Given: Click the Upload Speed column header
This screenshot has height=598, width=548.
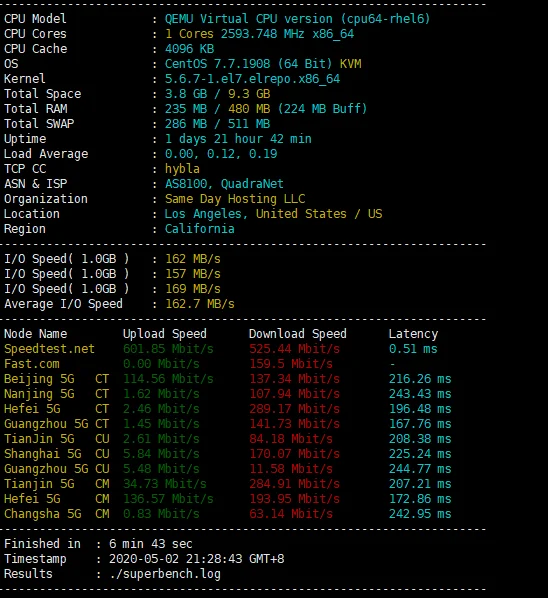Looking at the screenshot, I should point(165,334).
